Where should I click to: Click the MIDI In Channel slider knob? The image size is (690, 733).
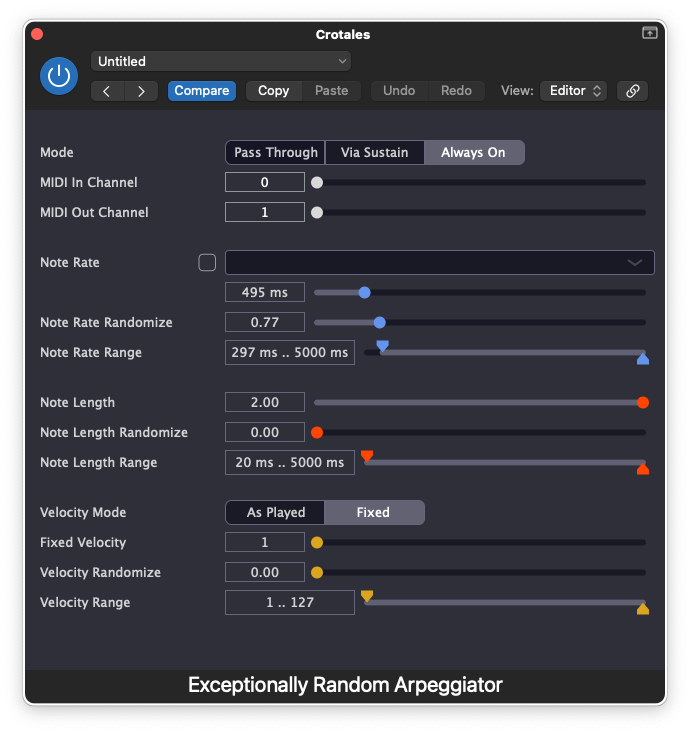pyautogui.click(x=317, y=182)
